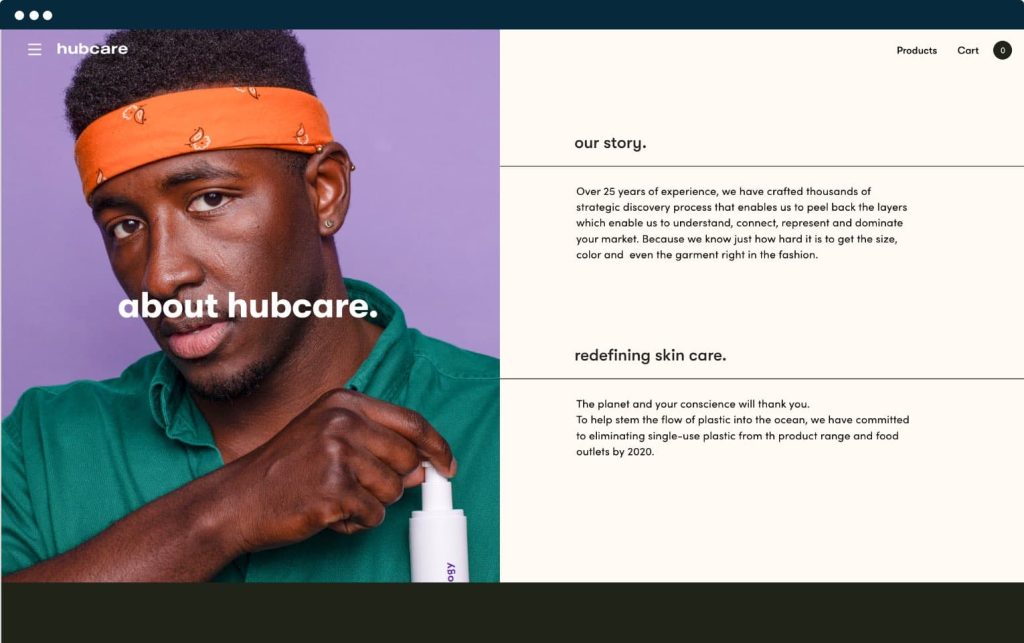
Task: Click the middle window control dot
Action: [34, 15]
